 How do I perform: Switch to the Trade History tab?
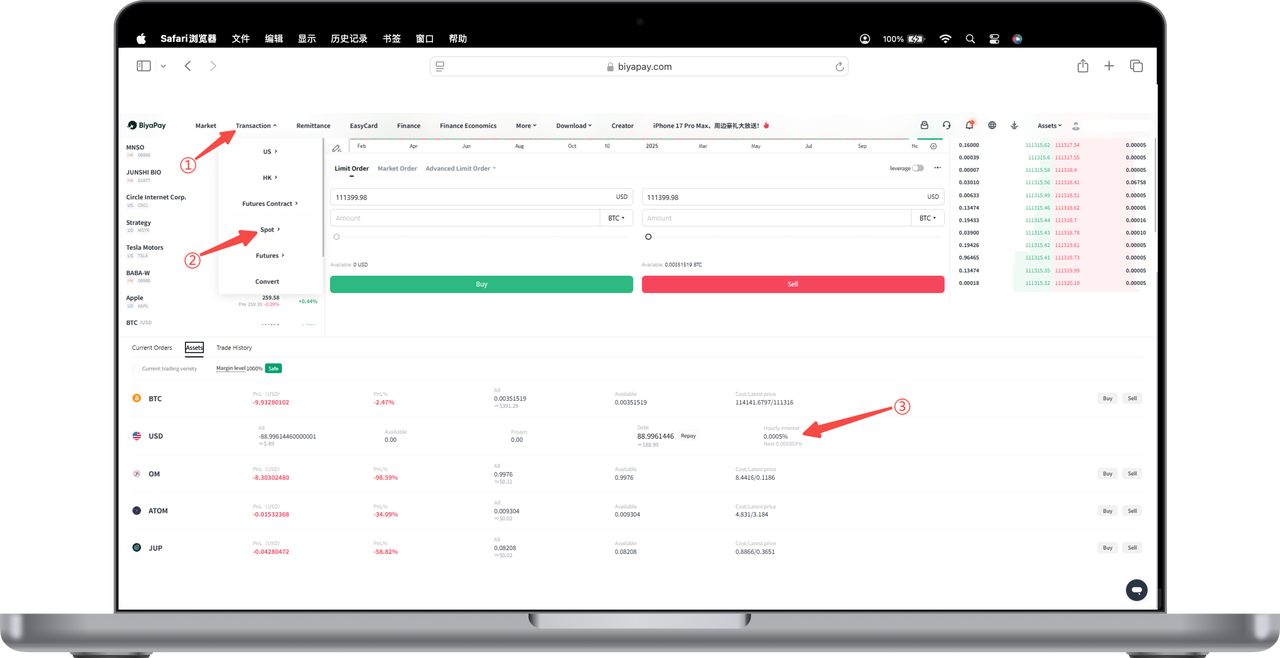[234, 348]
